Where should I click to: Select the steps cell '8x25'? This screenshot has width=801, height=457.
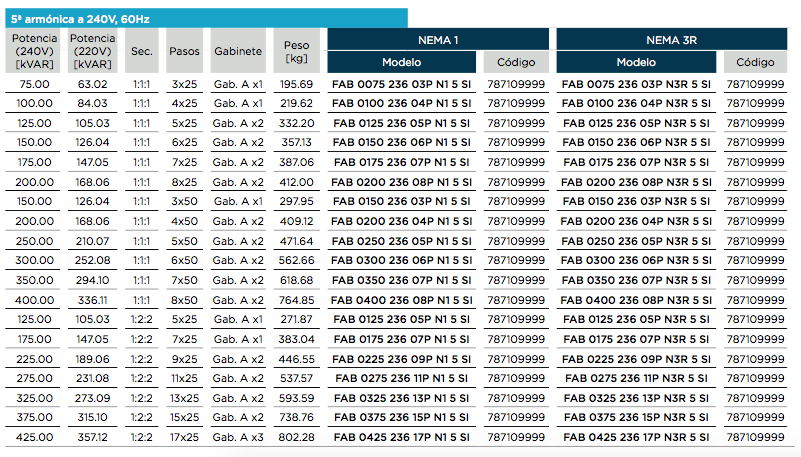point(184,182)
